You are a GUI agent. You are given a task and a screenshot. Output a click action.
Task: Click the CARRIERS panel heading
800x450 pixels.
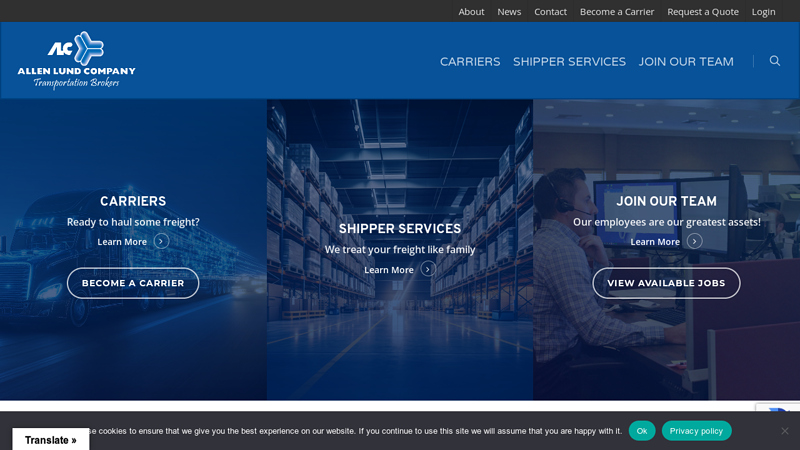pyautogui.click(x=133, y=202)
